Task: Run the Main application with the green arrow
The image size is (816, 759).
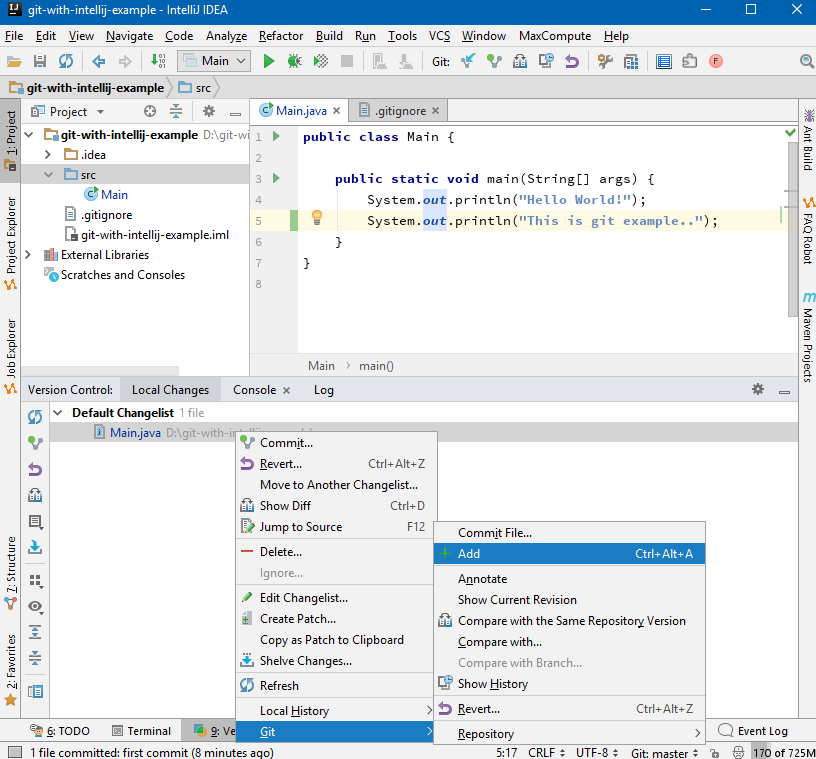Action: [268, 60]
